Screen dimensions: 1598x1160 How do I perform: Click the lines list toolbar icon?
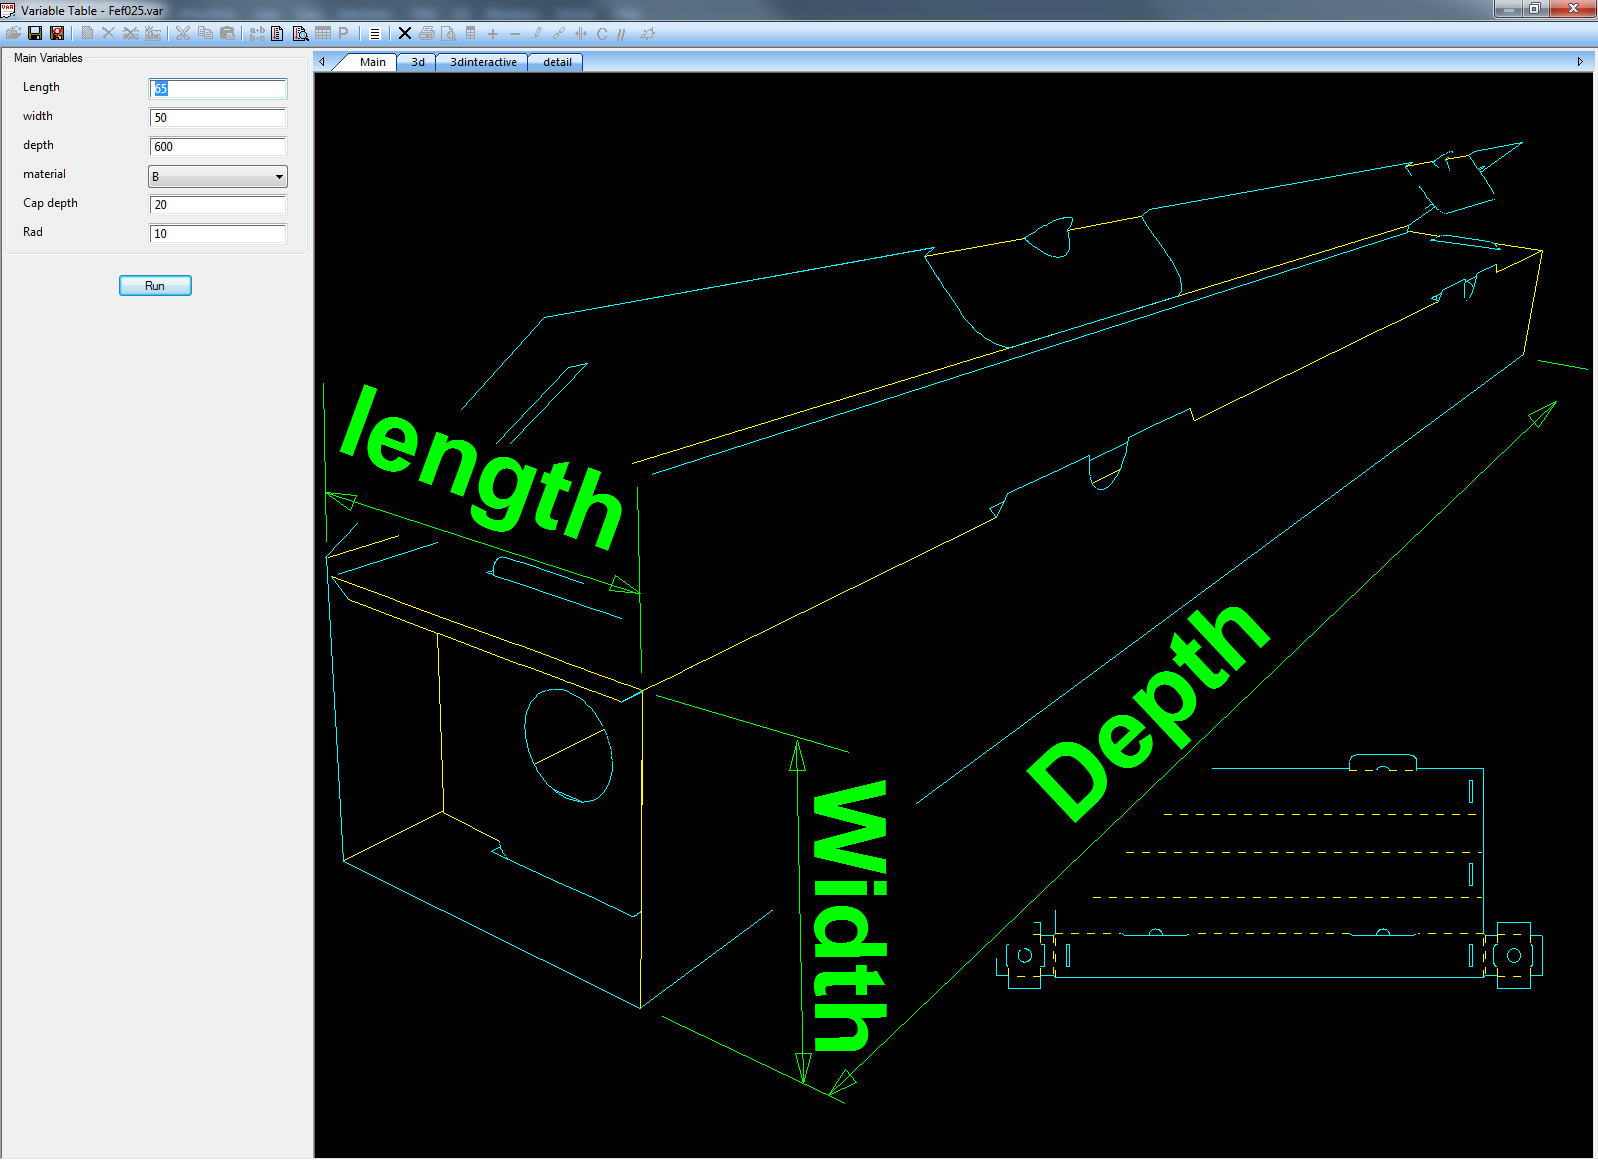375,33
